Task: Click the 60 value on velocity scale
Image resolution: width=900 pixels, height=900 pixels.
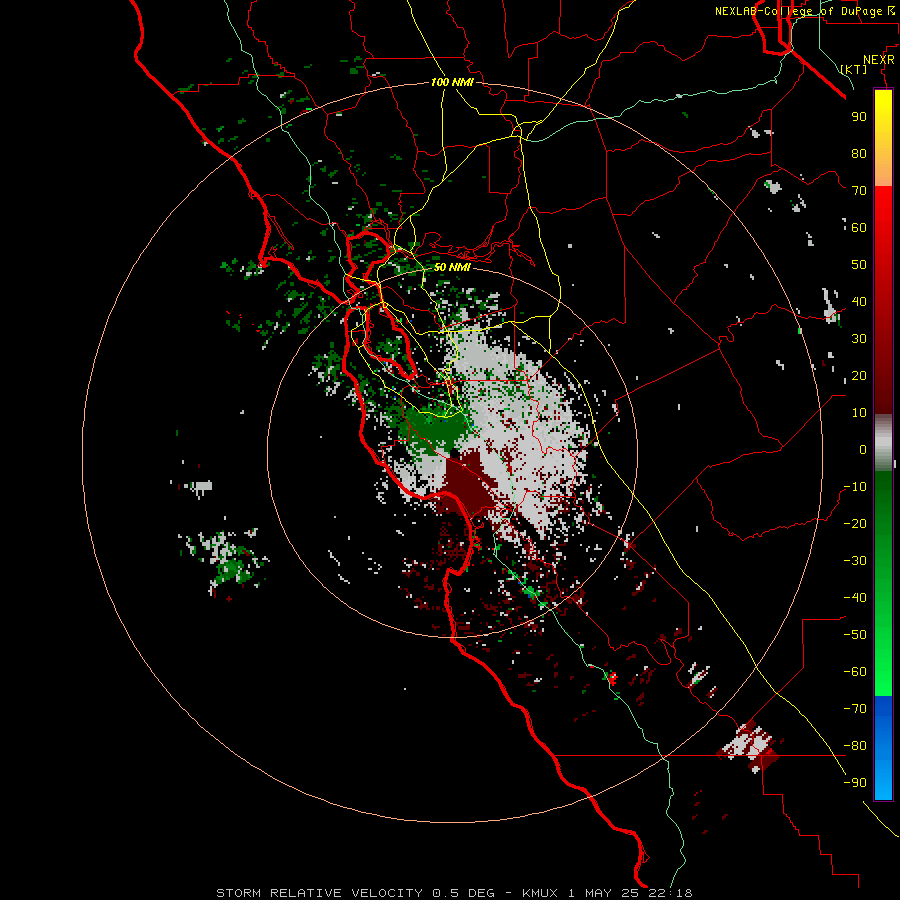Action: 859,227
